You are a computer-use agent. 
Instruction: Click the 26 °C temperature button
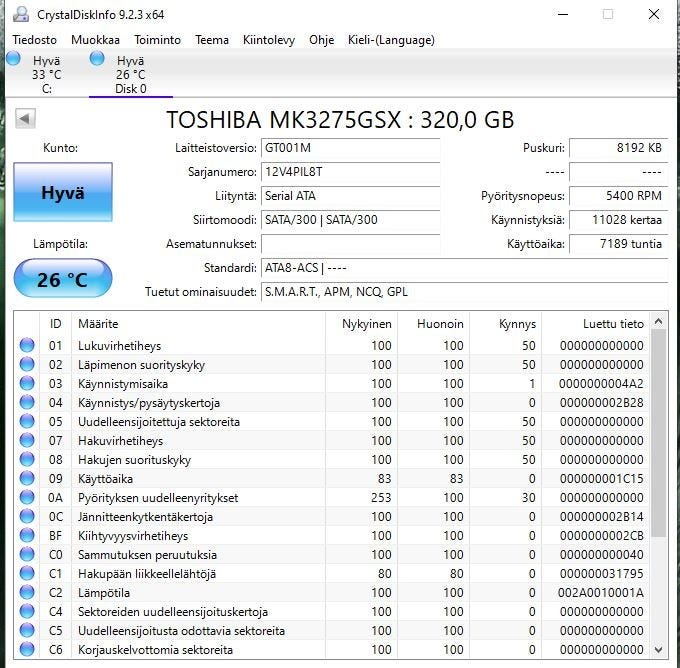coord(63,278)
